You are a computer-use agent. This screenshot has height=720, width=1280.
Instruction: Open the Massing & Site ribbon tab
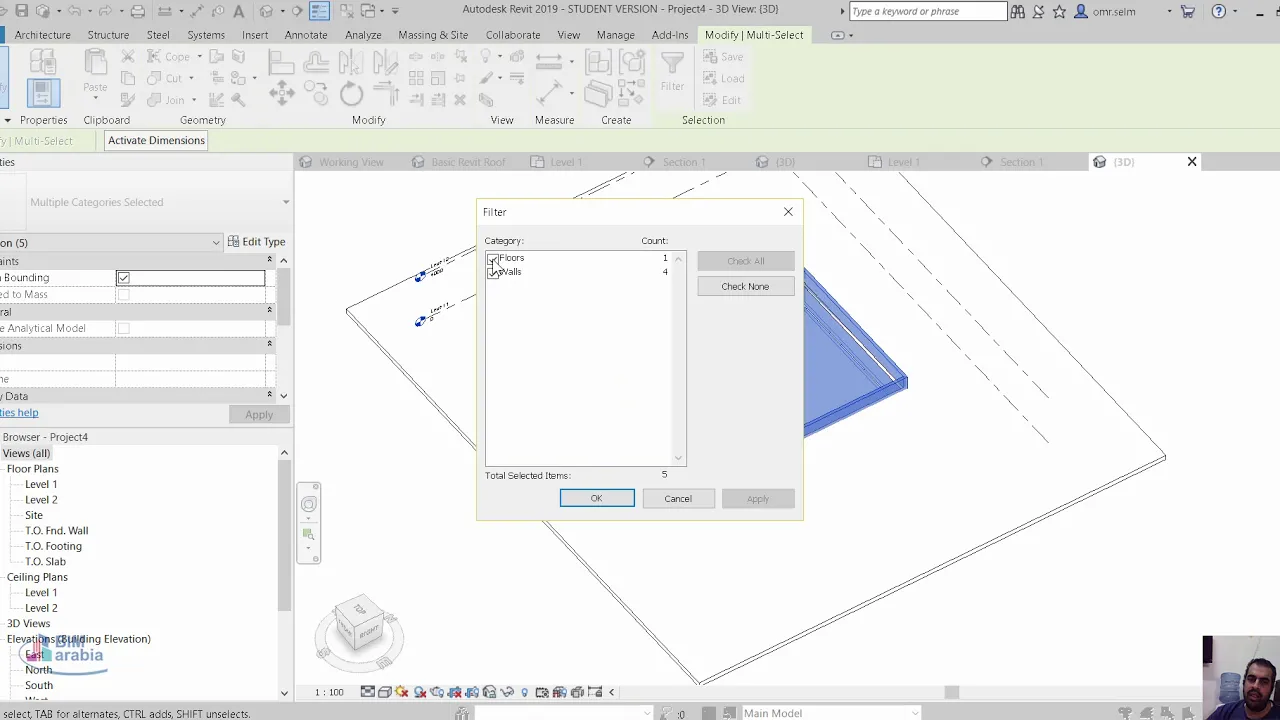tap(433, 35)
